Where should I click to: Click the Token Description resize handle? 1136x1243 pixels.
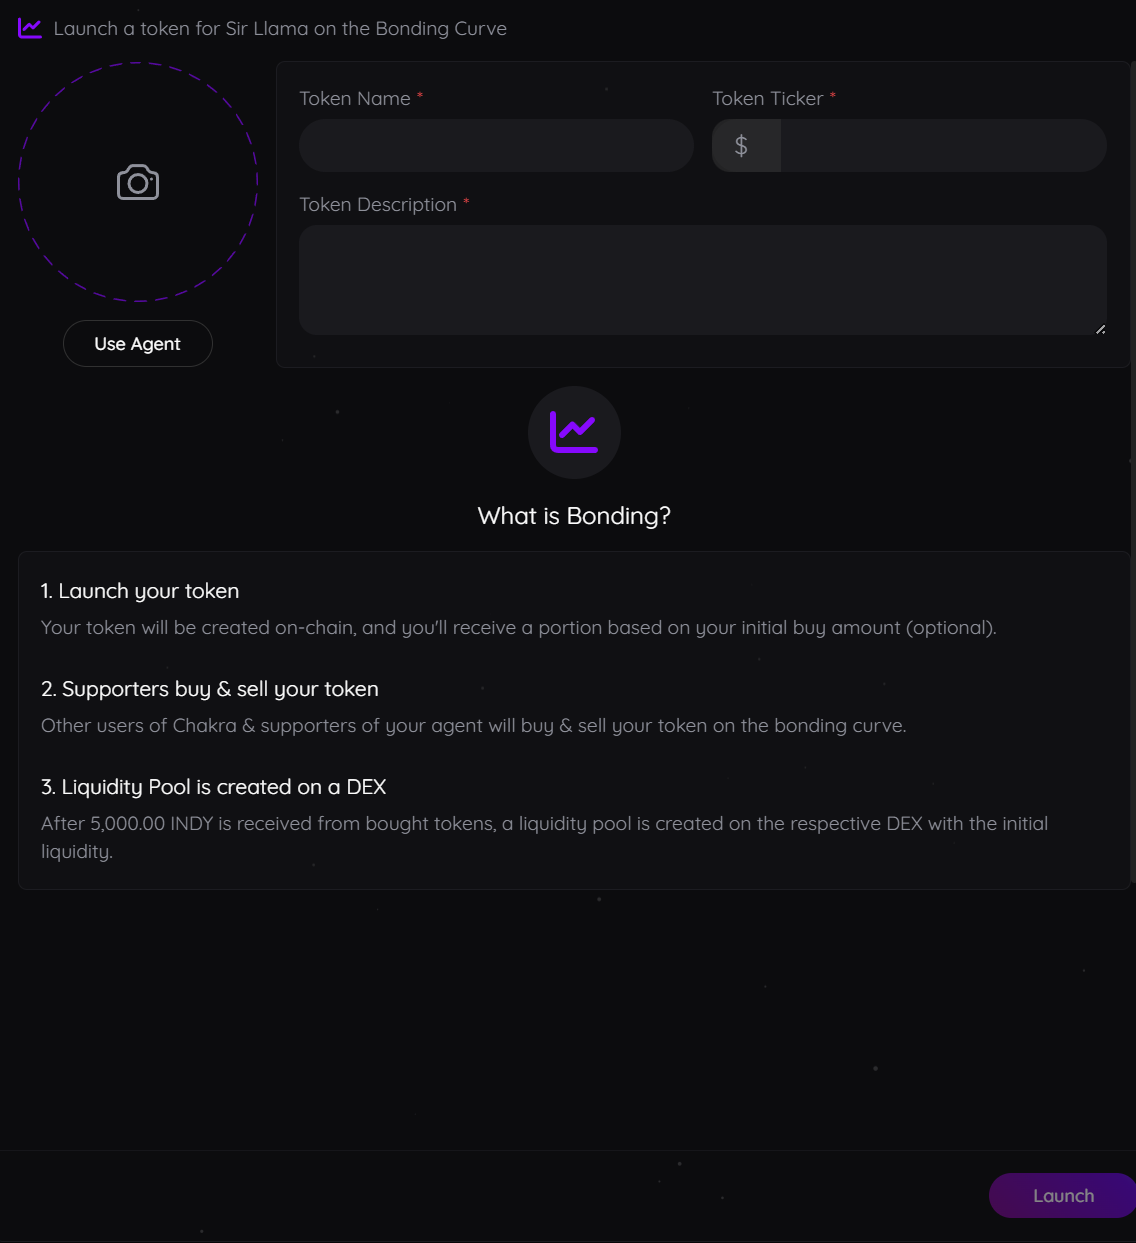pyautogui.click(x=1100, y=328)
